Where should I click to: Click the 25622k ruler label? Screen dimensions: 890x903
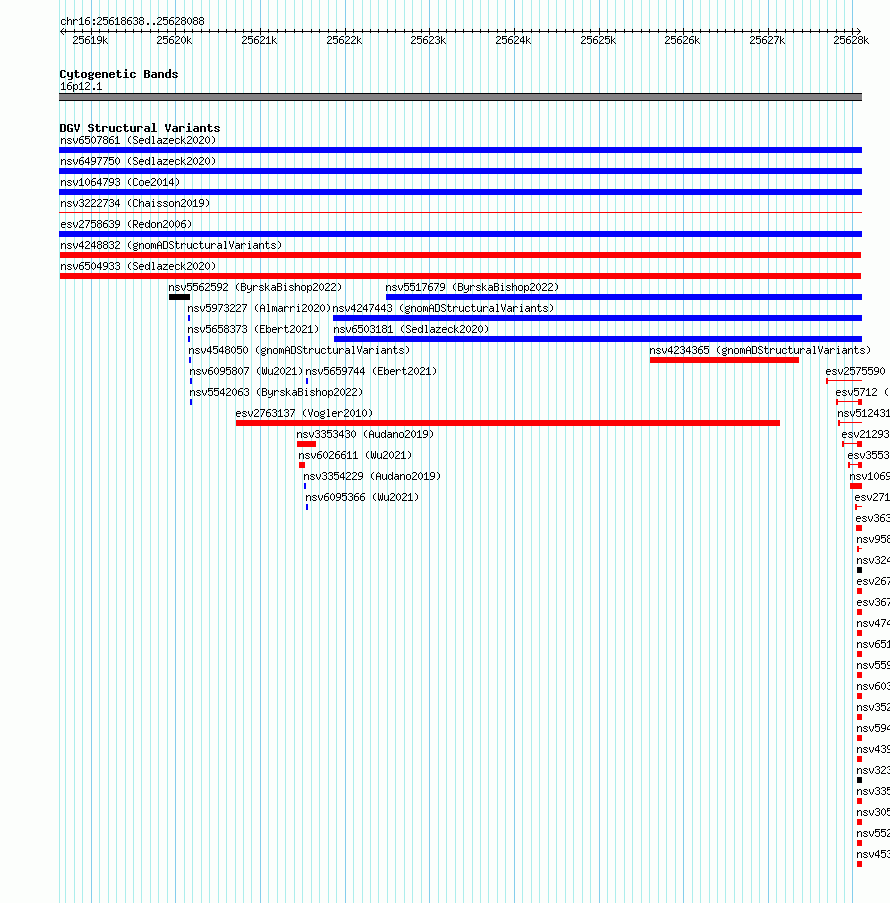point(344,40)
